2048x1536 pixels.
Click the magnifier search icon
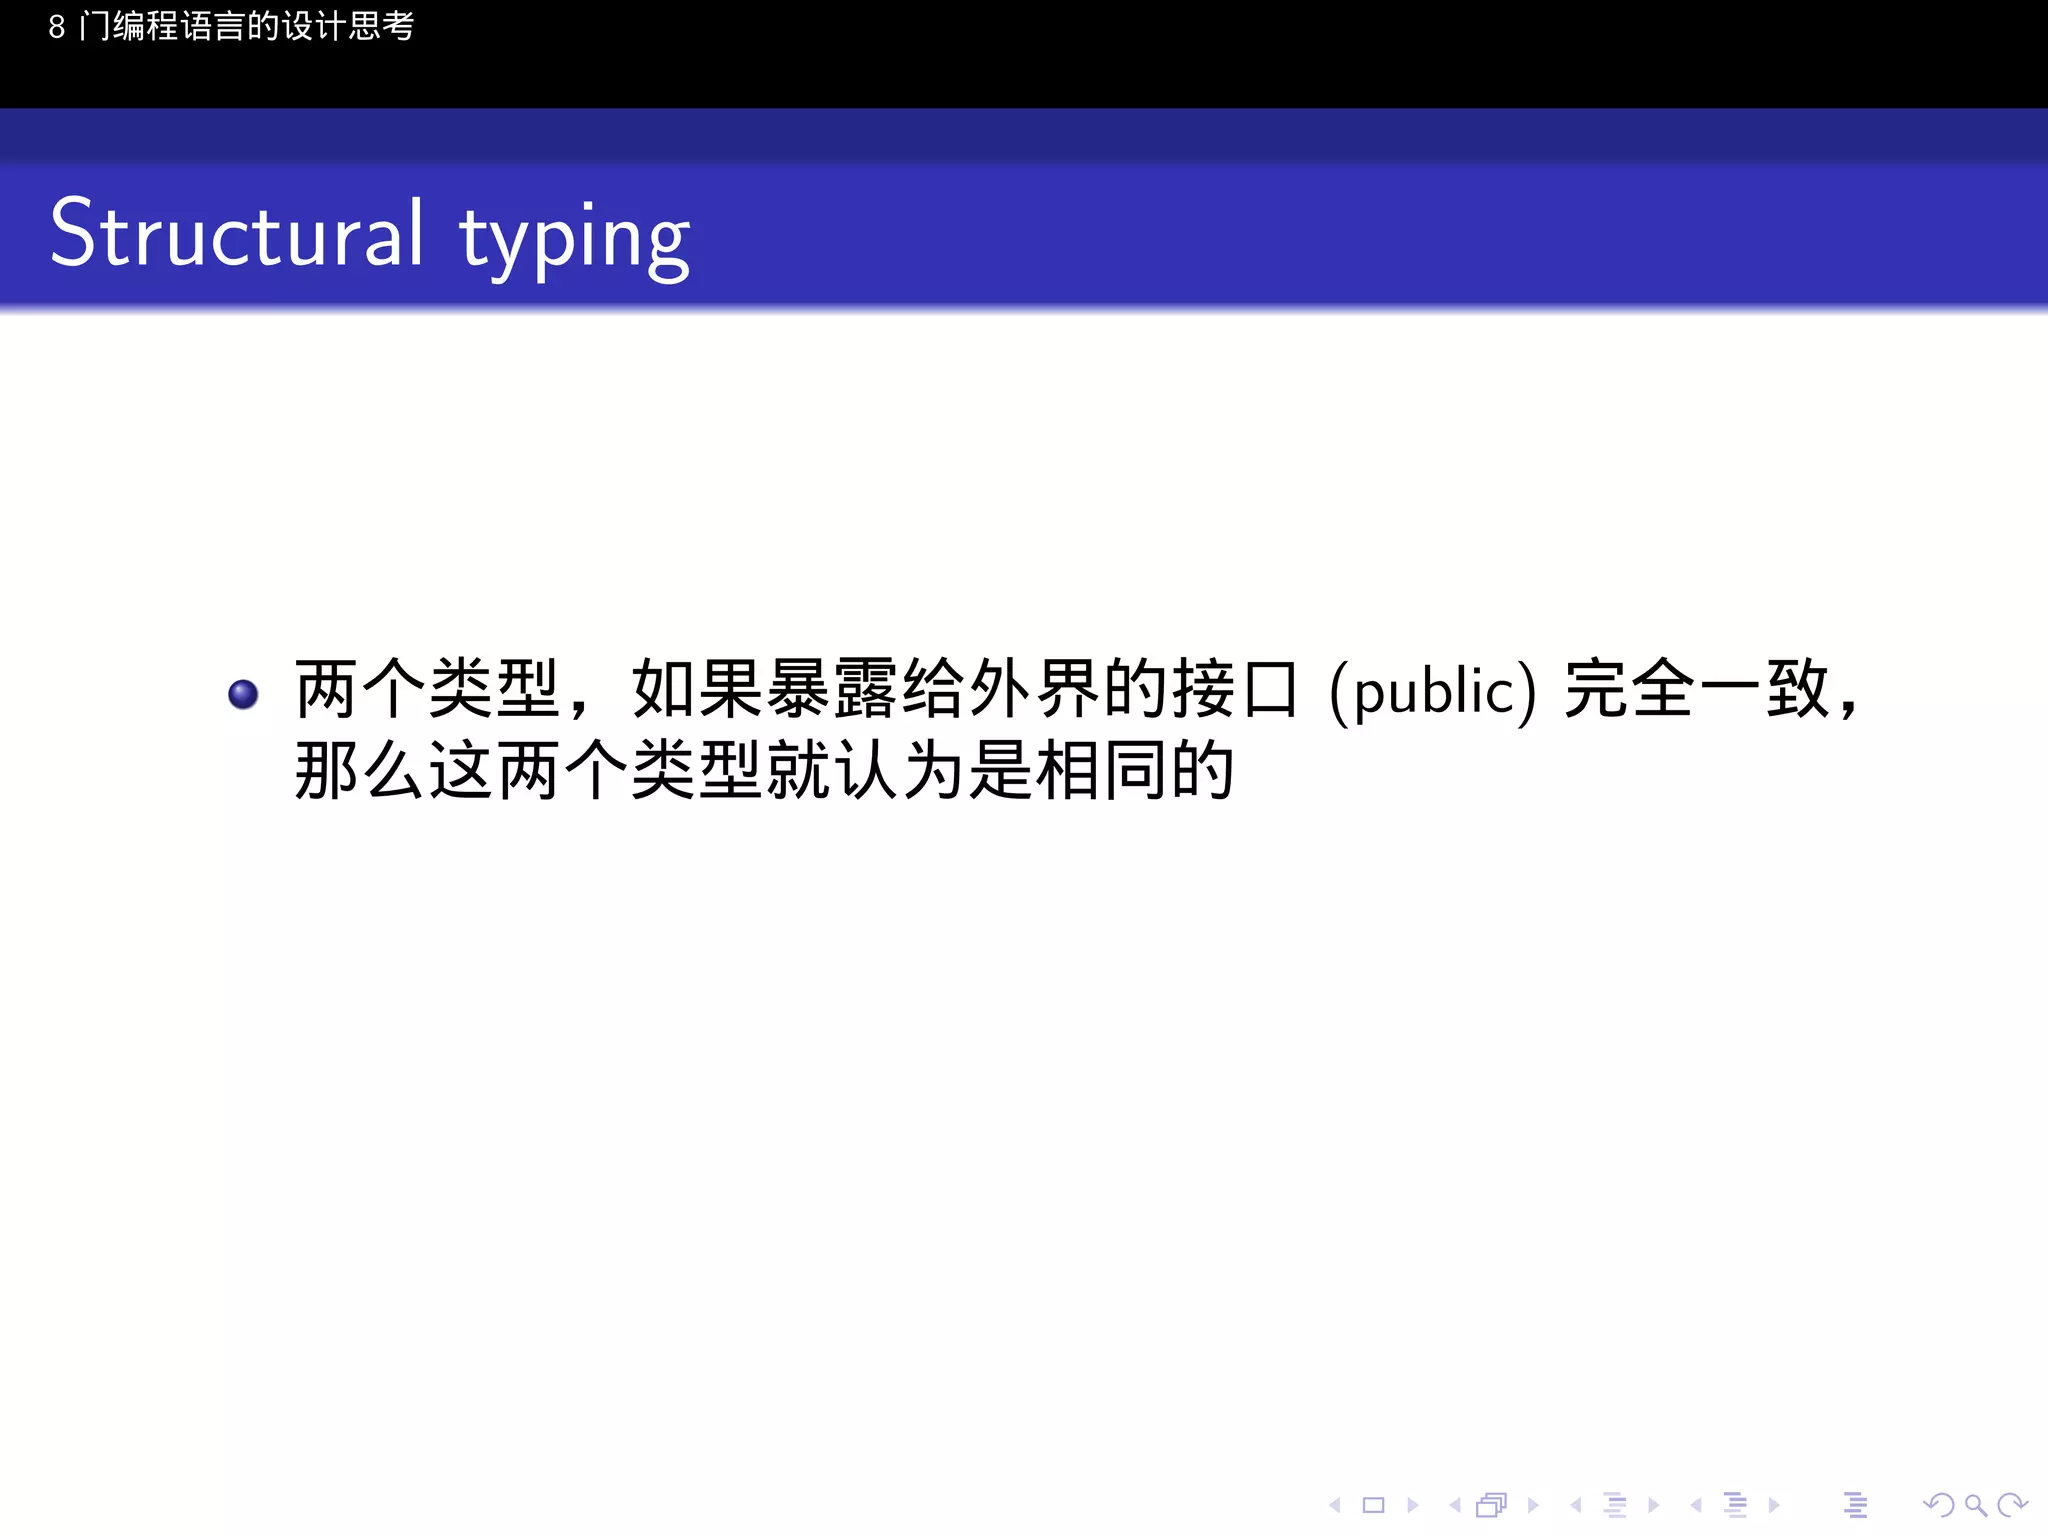pyautogui.click(x=1976, y=1505)
